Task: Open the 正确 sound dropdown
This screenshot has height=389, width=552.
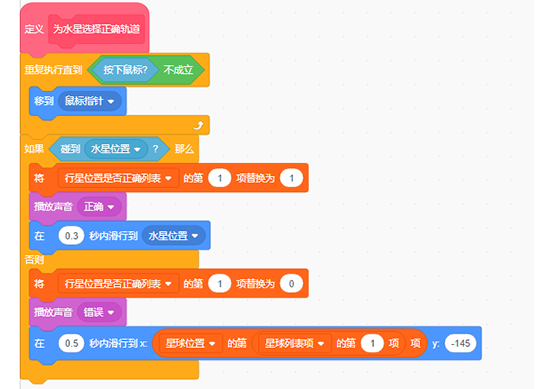Action: 99,207
